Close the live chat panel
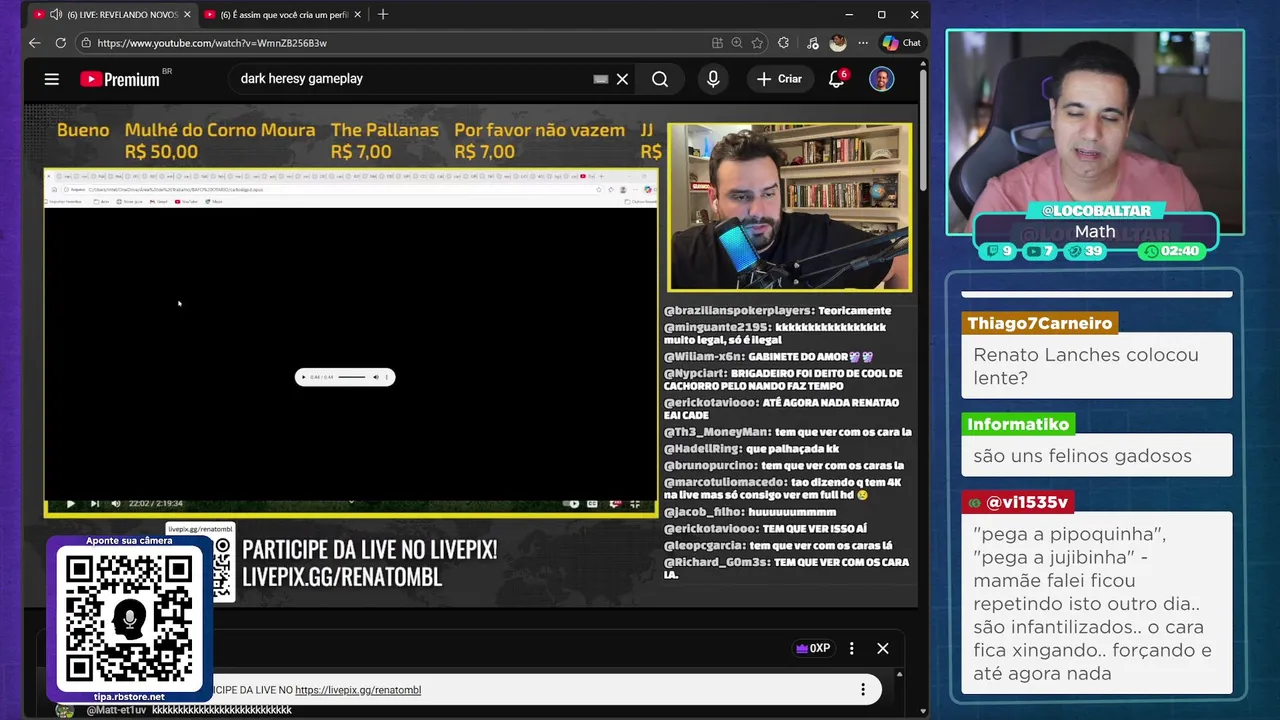 tap(883, 648)
